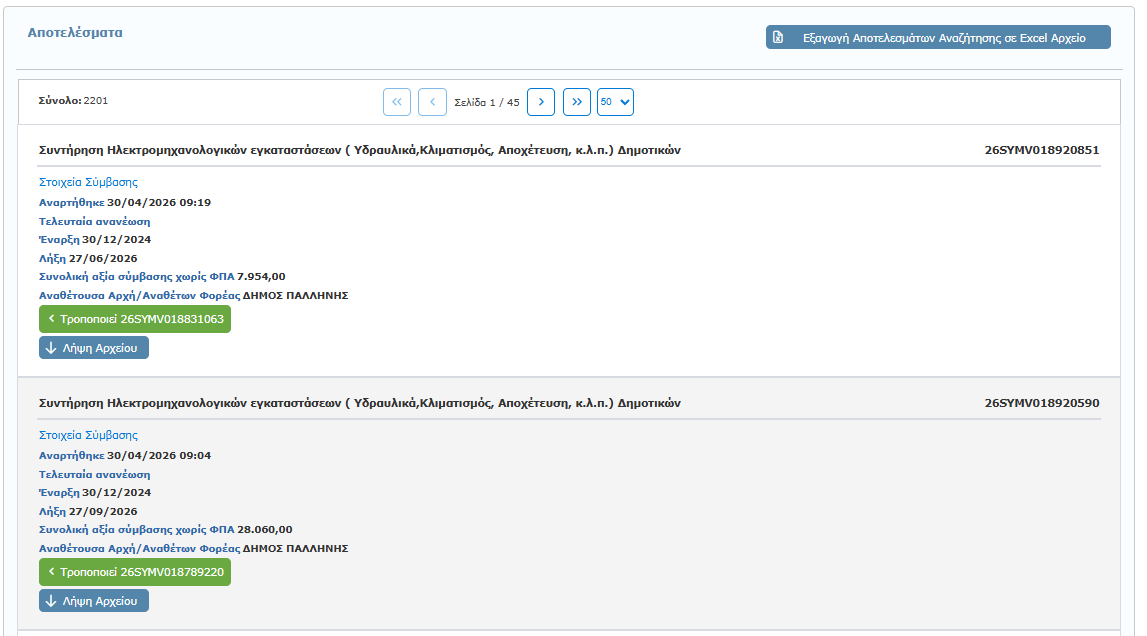The image size is (1147, 636).
Task: Click the Excel file icon in export button
Action: [778, 37]
